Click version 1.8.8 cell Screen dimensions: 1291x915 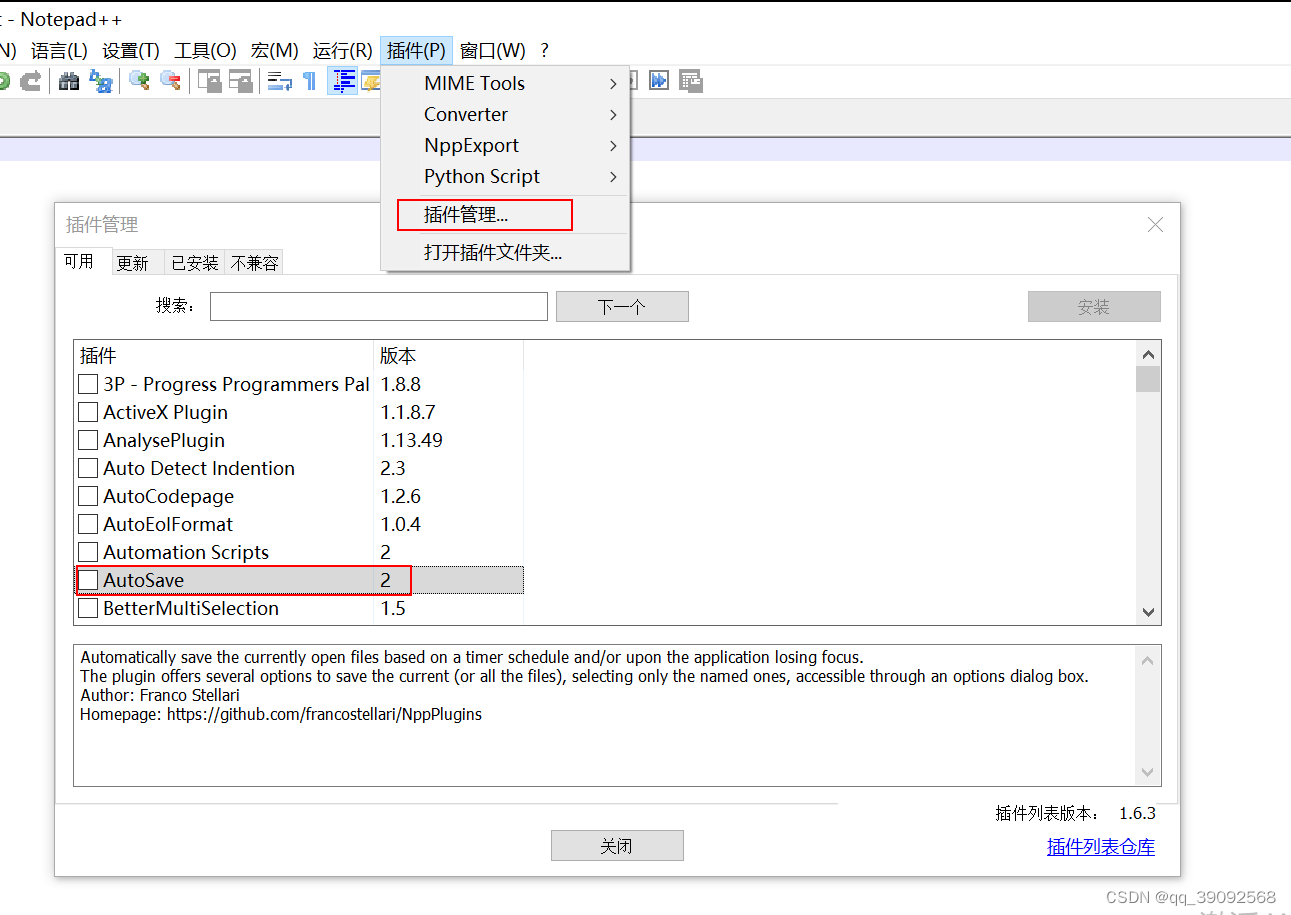(x=401, y=384)
